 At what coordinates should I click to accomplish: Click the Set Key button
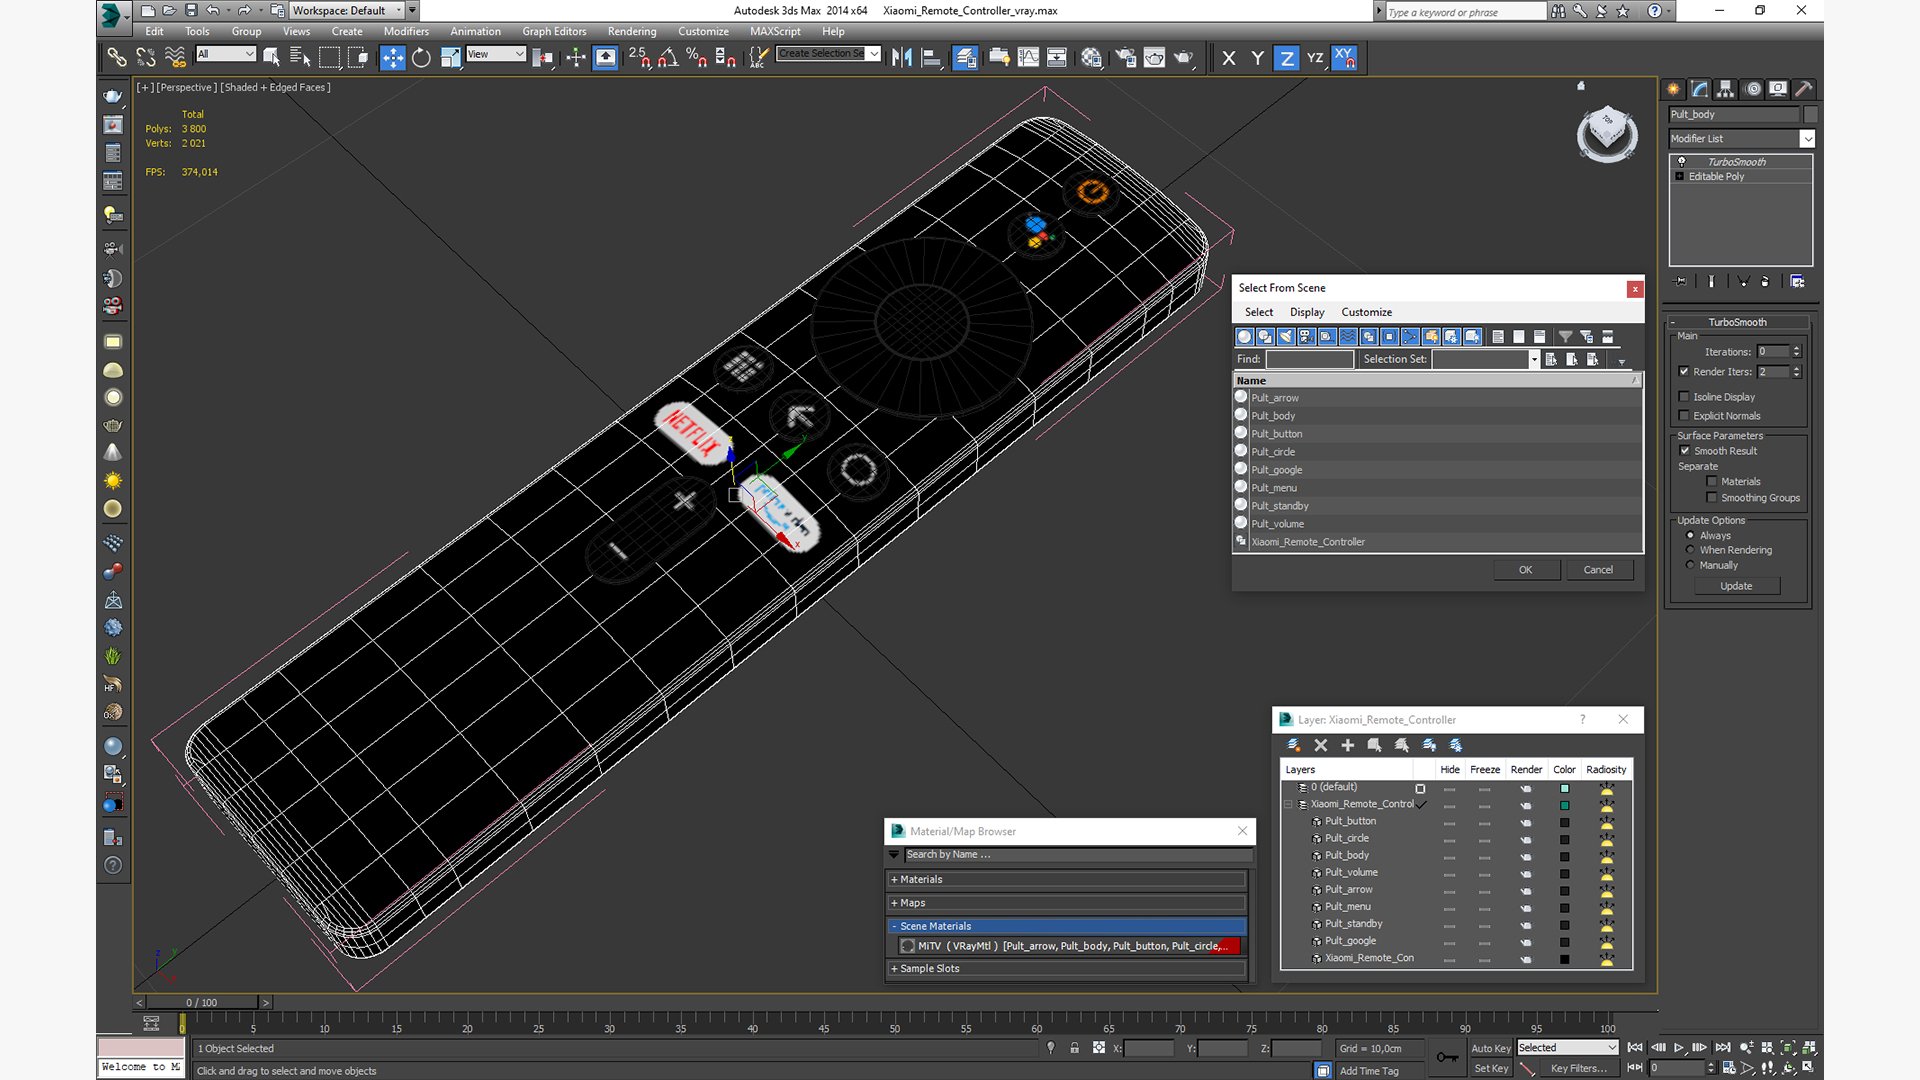click(1490, 1068)
